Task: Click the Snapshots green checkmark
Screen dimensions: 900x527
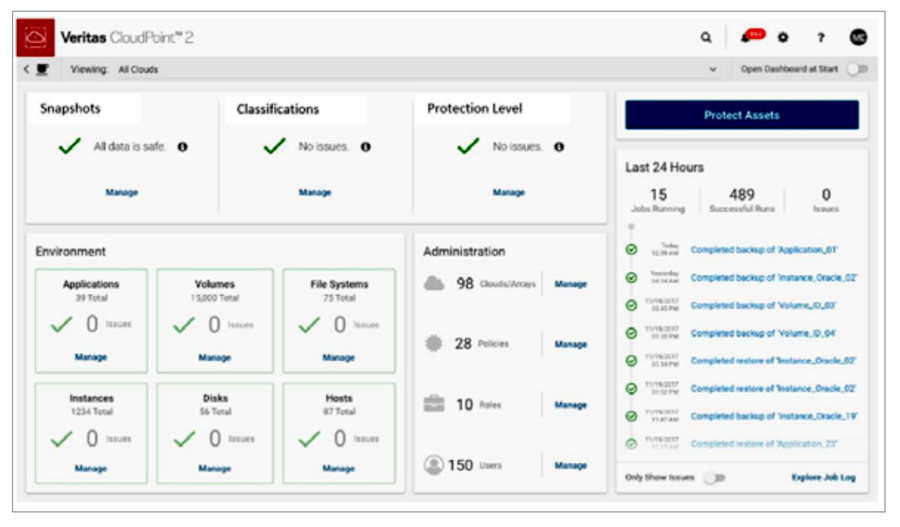Action: click(x=69, y=146)
